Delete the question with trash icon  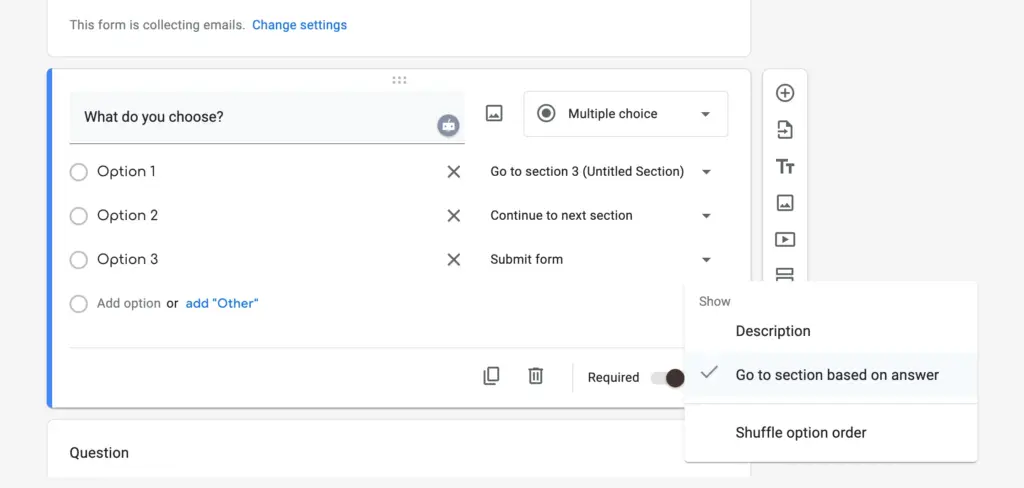coord(536,376)
